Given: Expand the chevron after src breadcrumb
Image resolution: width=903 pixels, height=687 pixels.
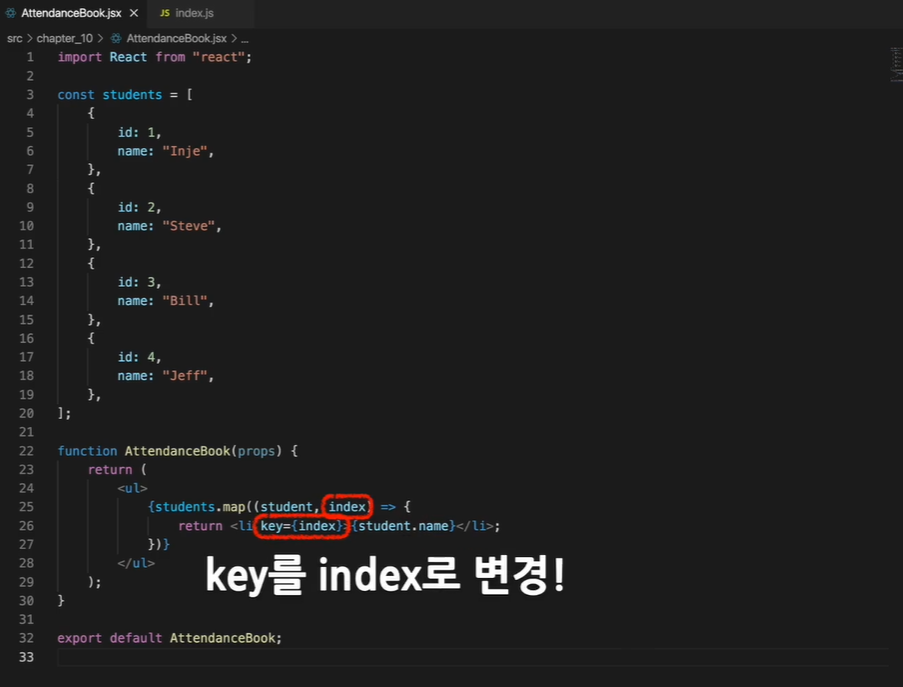Looking at the screenshot, I should (x=29, y=39).
